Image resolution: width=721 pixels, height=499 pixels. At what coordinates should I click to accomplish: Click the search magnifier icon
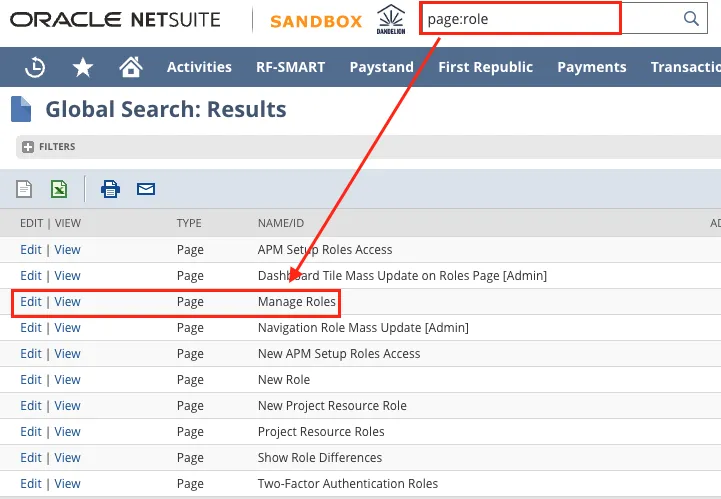pyautogui.click(x=691, y=19)
